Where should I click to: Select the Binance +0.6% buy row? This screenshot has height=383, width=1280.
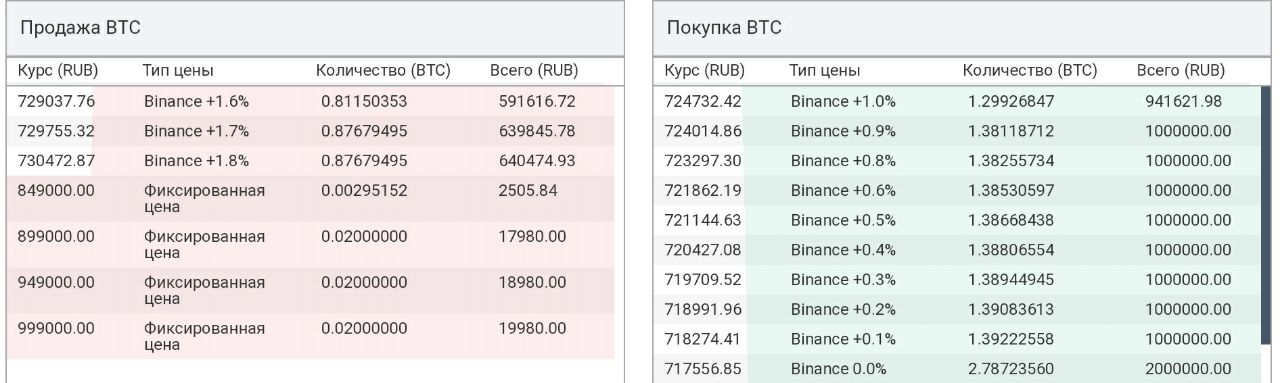[x=958, y=190]
